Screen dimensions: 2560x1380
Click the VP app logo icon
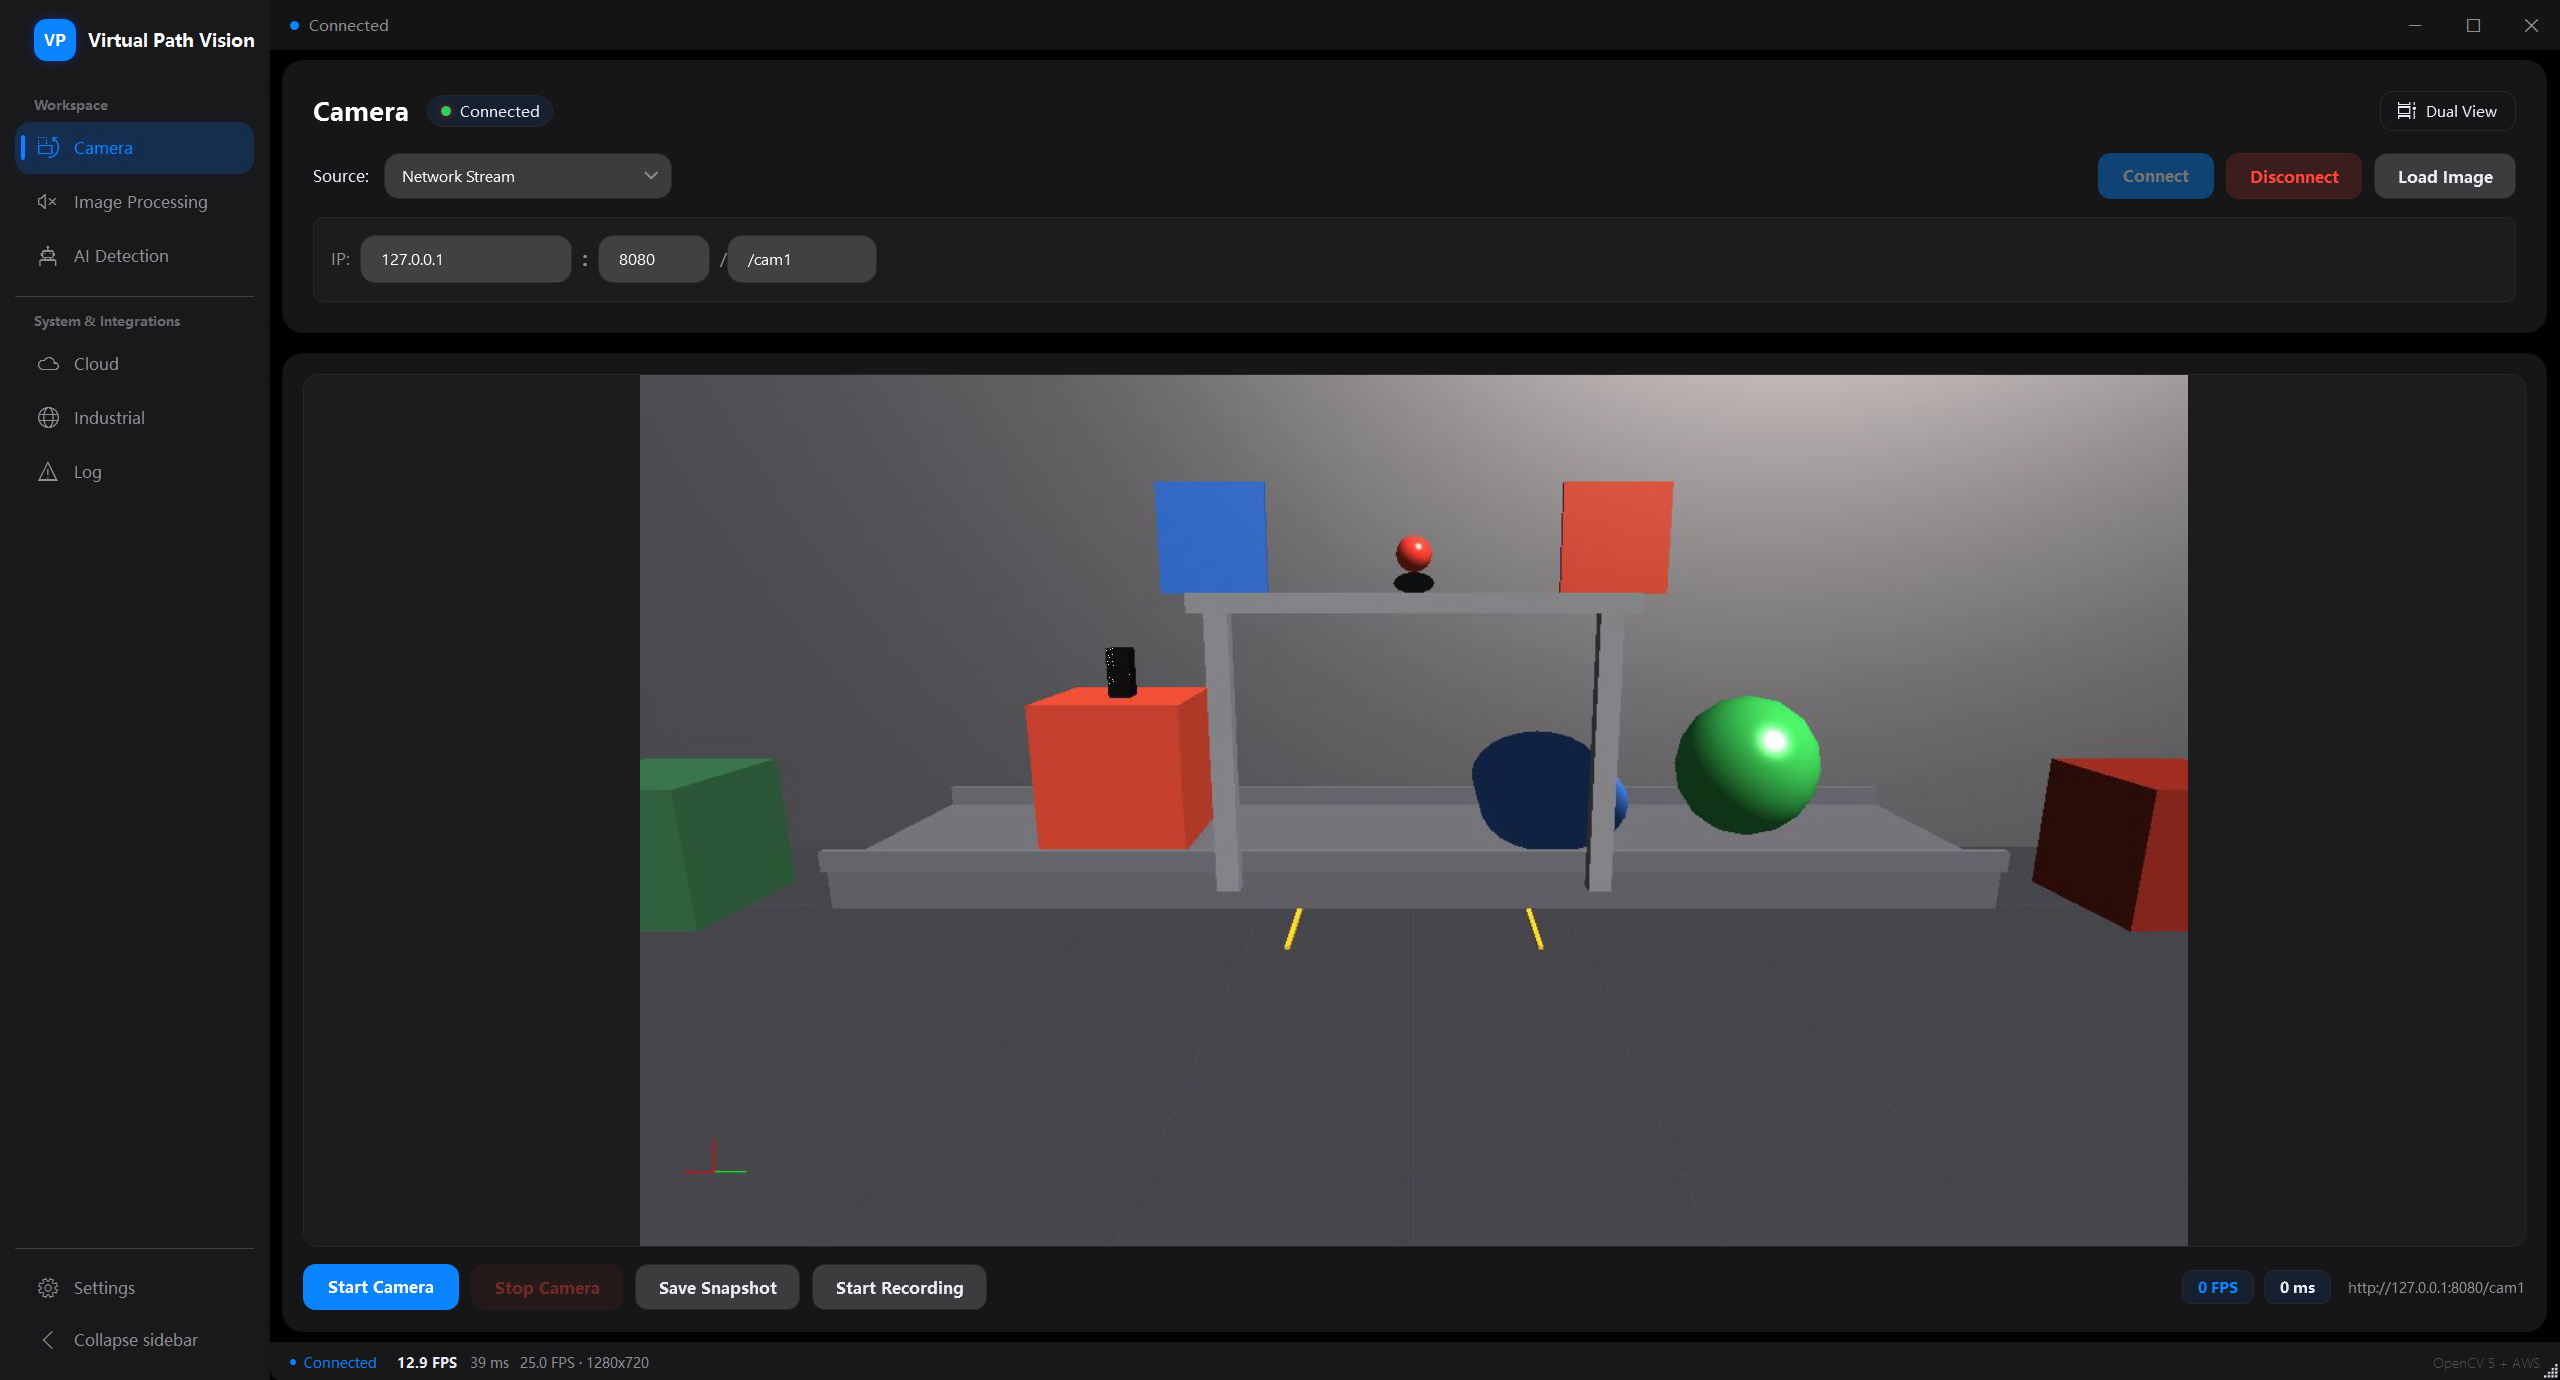[x=54, y=40]
